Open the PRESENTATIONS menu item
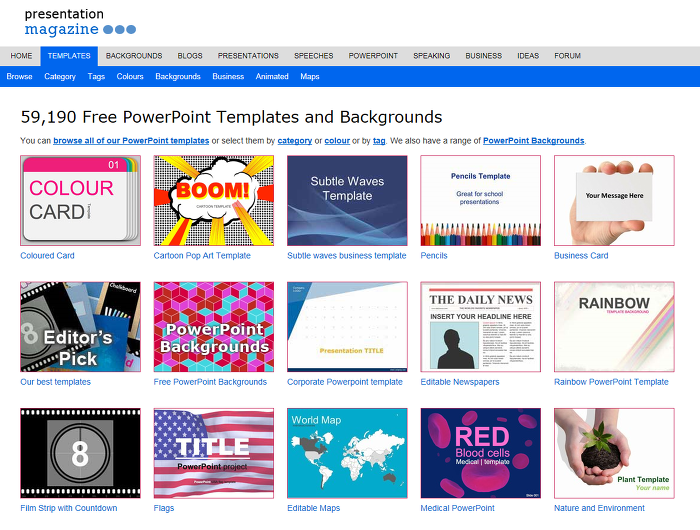700x530 pixels. point(248,56)
